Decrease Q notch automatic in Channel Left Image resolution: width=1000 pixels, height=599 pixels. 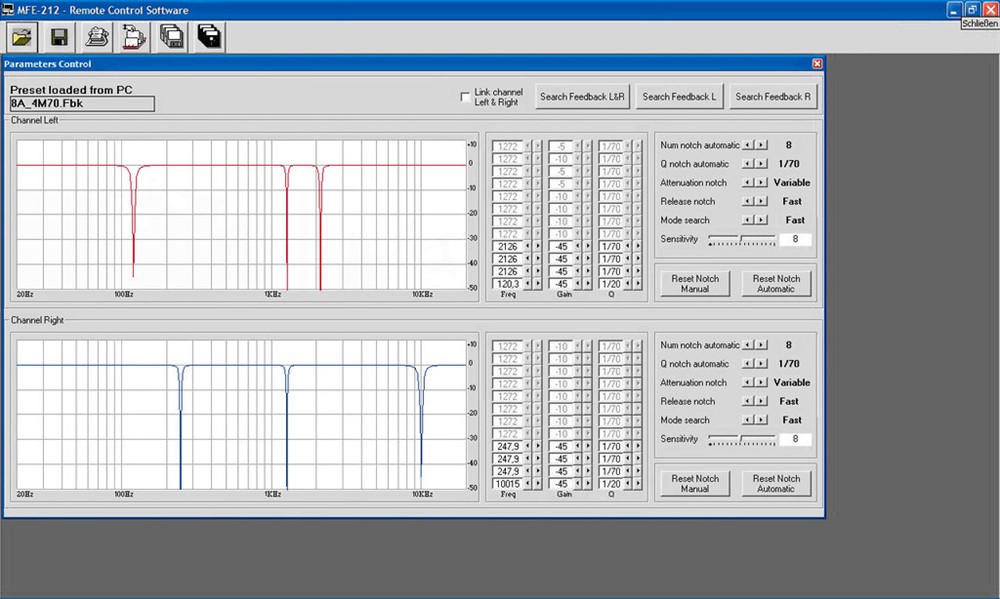click(749, 164)
